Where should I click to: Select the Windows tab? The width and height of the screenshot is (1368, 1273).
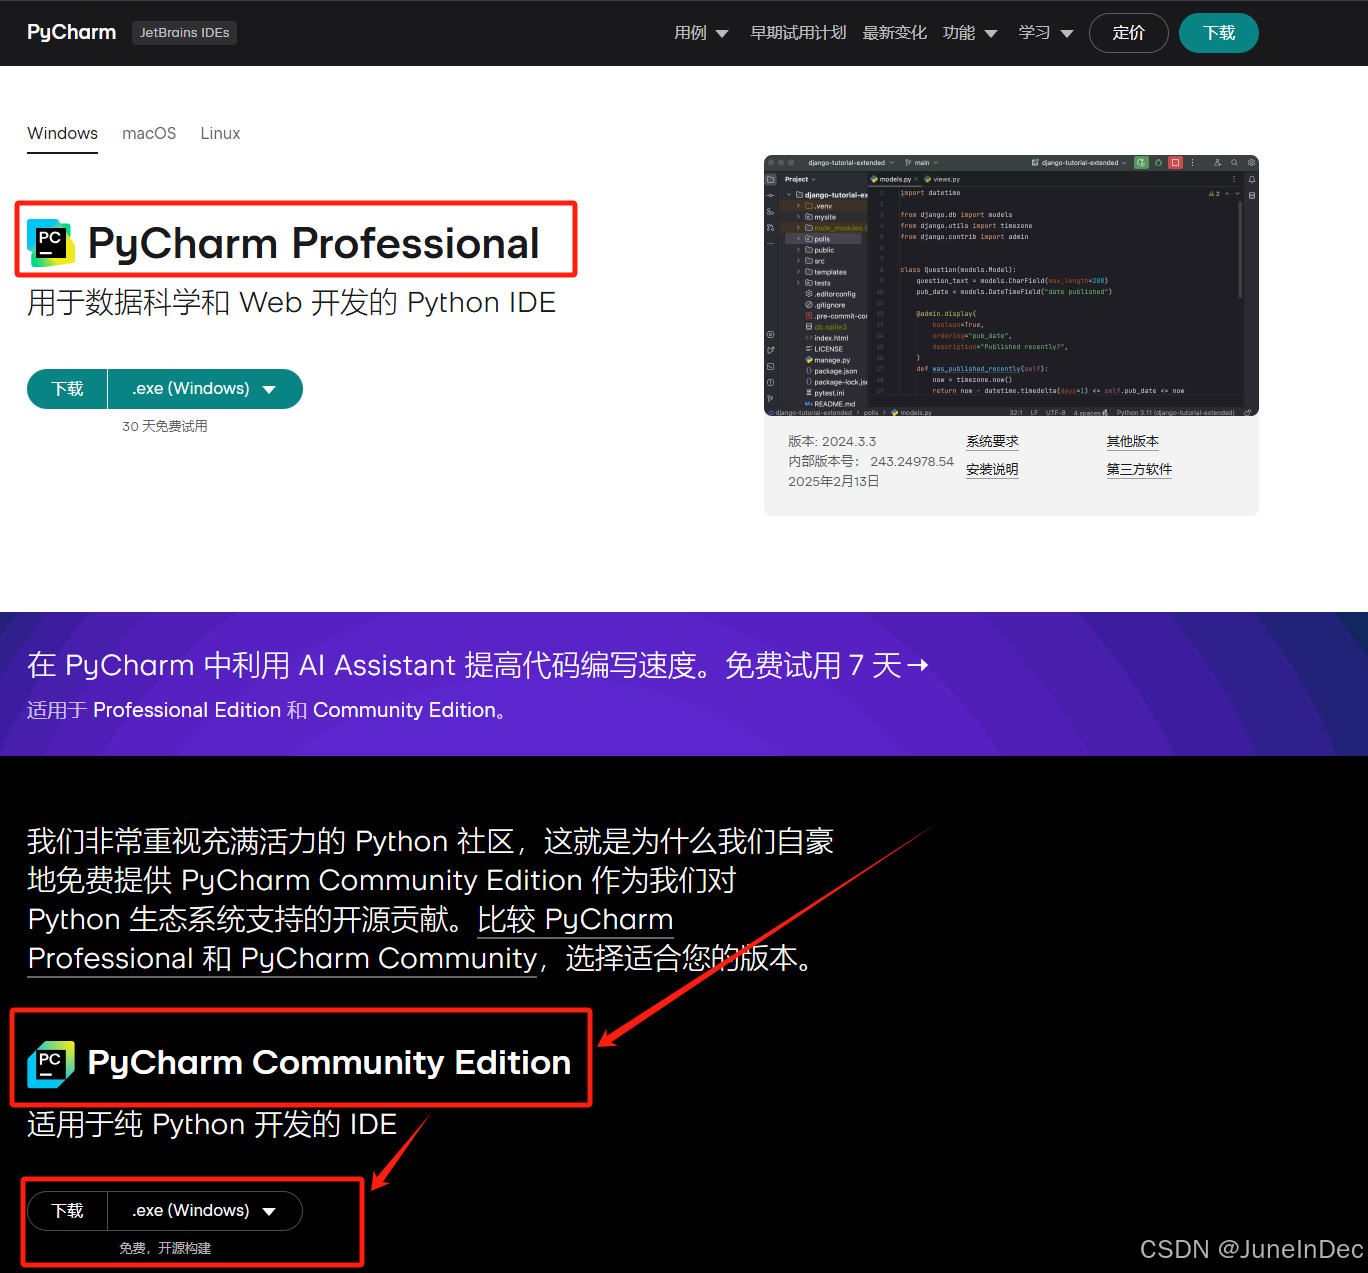coord(62,134)
